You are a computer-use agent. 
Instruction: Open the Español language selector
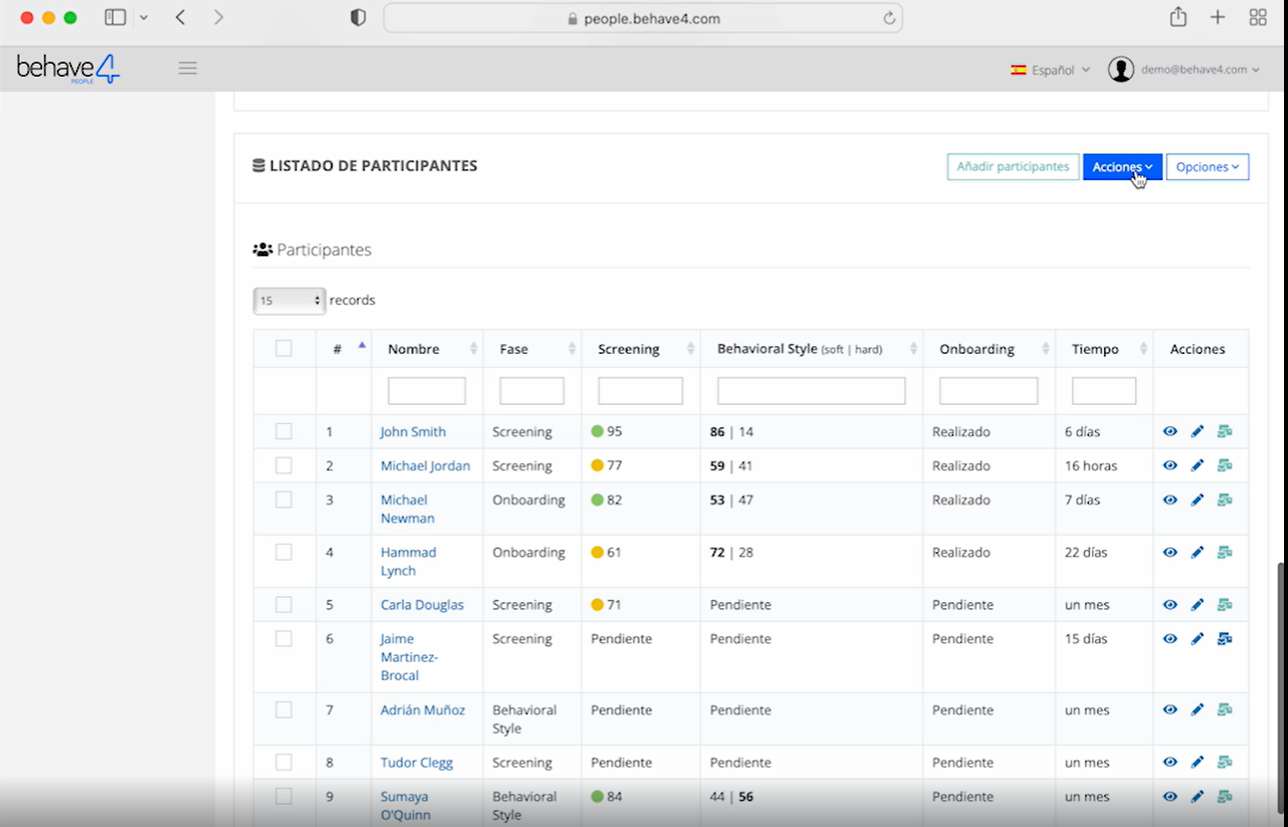pos(1050,70)
